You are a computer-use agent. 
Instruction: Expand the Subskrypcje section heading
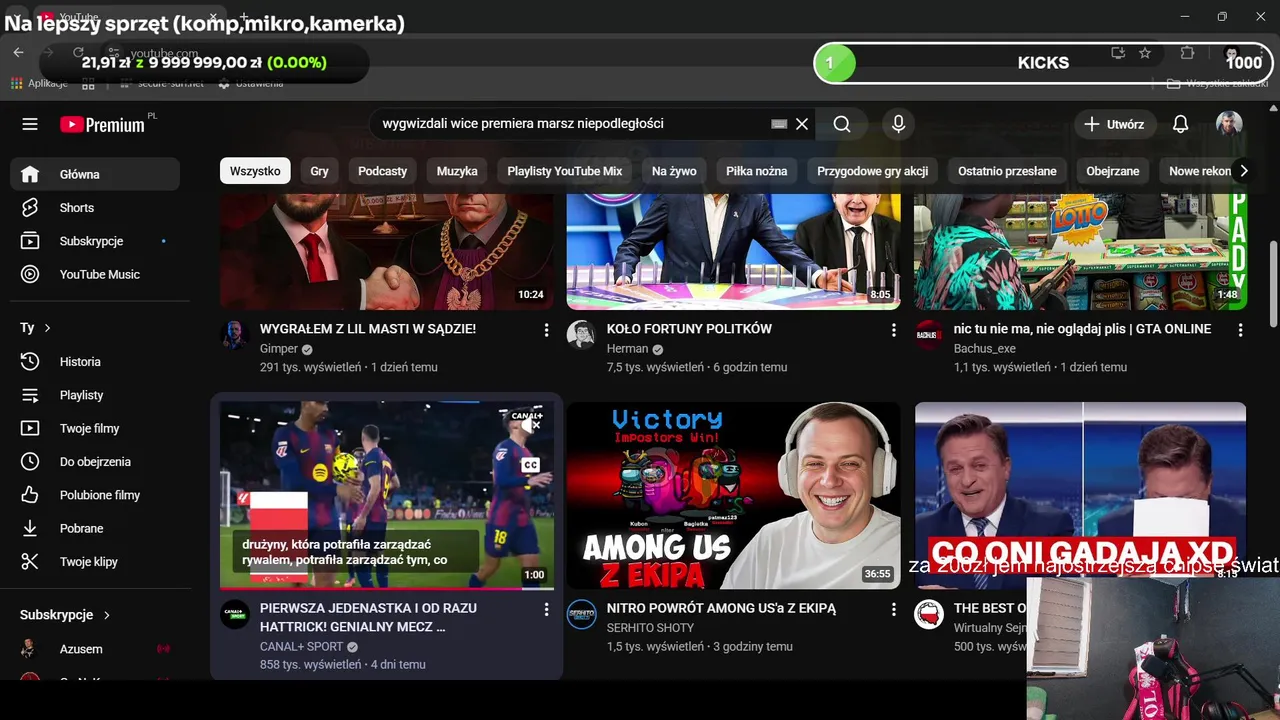coord(65,615)
